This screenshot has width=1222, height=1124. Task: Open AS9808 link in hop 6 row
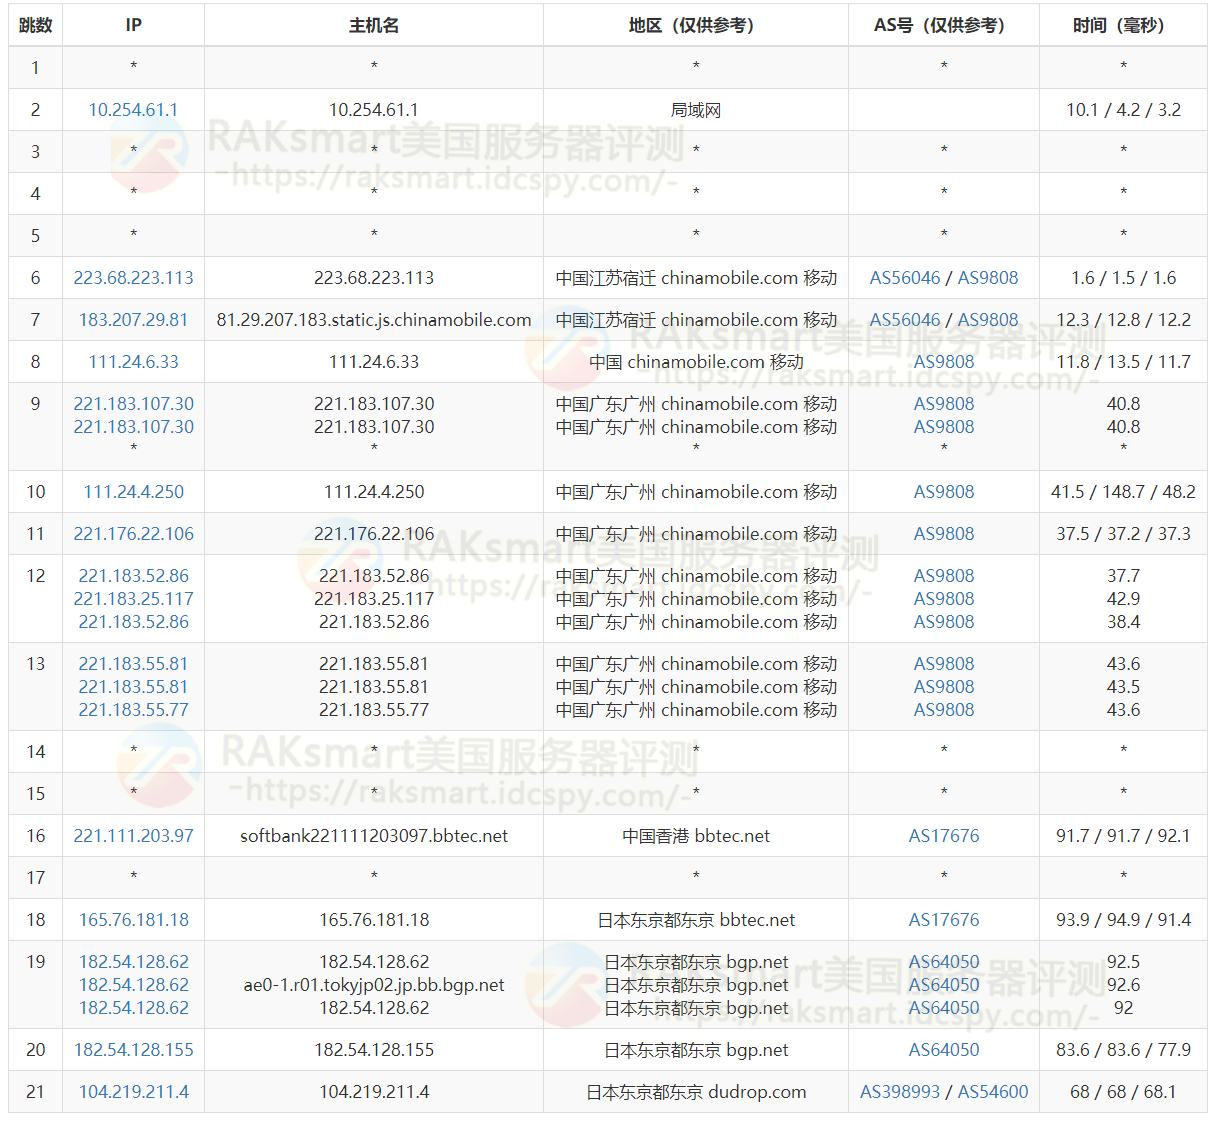pos(988,278)
